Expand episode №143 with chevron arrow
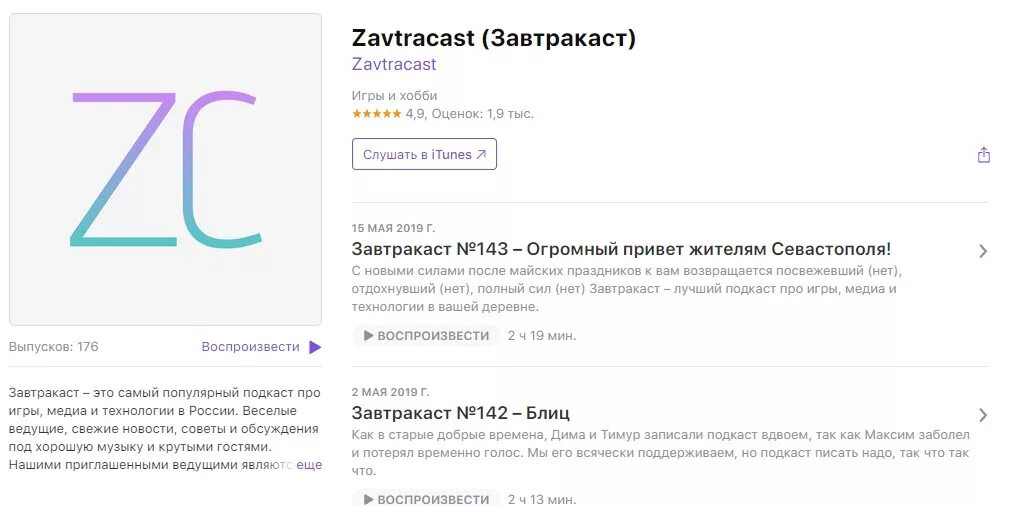 tap(982, 251)
